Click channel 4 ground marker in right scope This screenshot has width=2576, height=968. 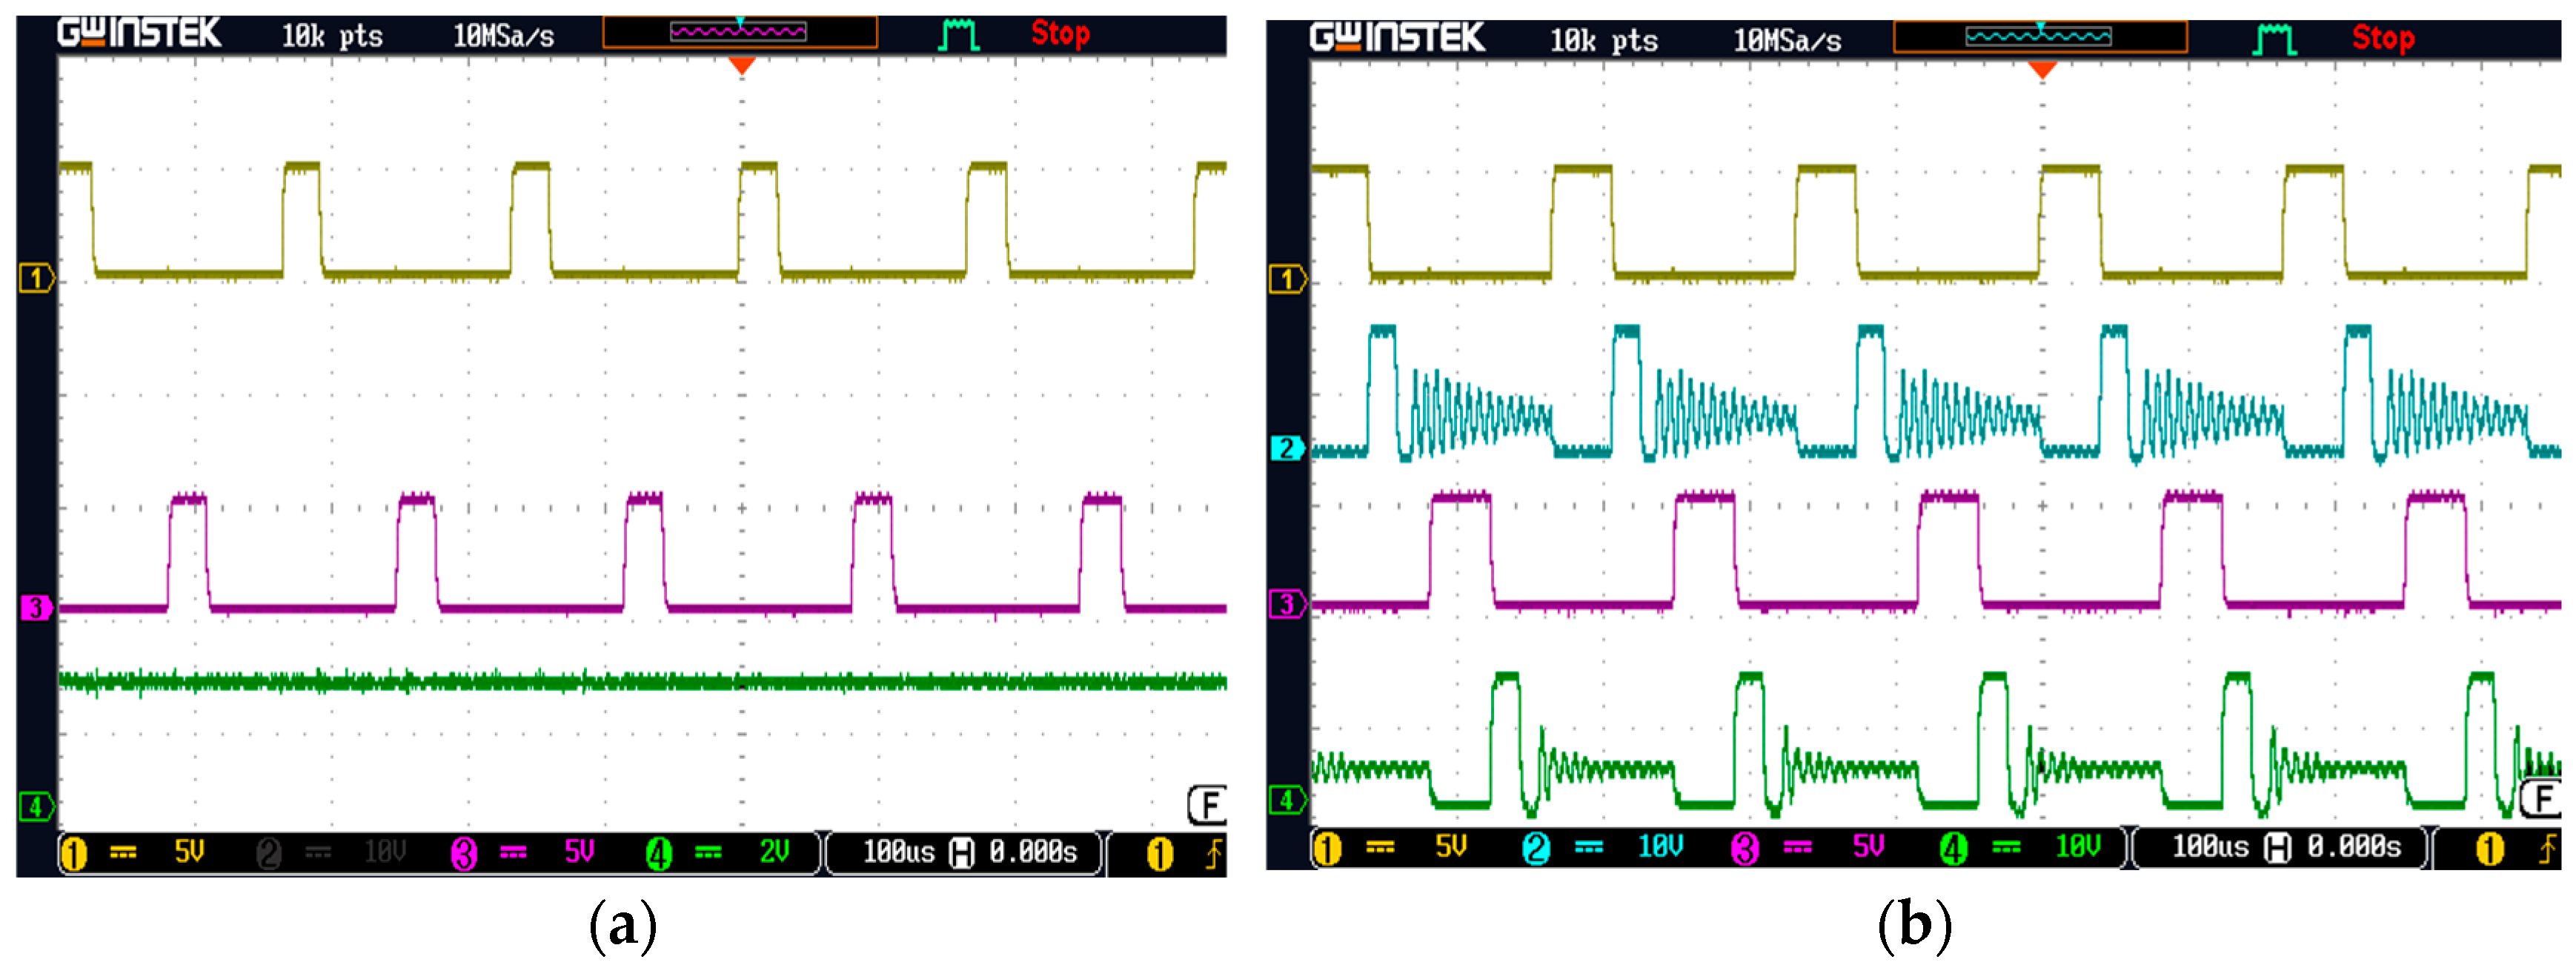1287,800
